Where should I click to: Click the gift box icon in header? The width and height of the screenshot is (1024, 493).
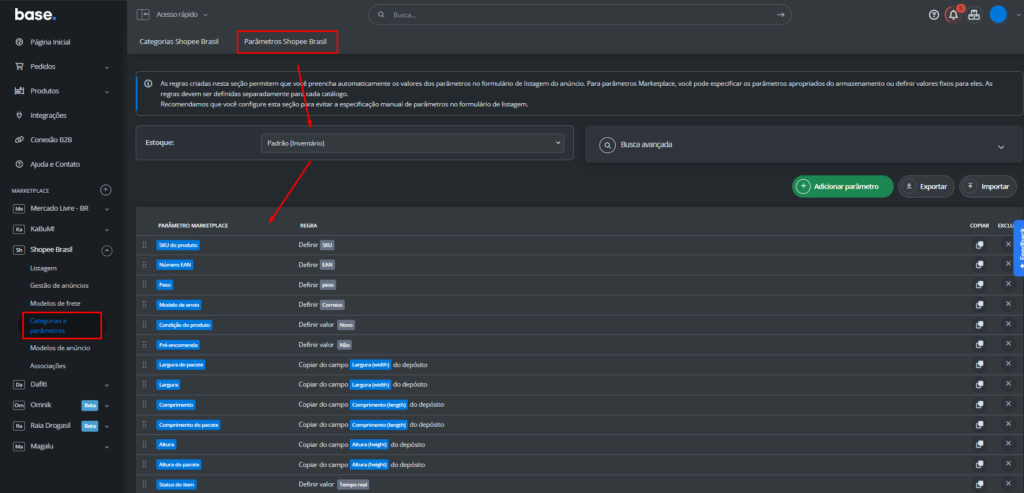[x=974, y=14]
